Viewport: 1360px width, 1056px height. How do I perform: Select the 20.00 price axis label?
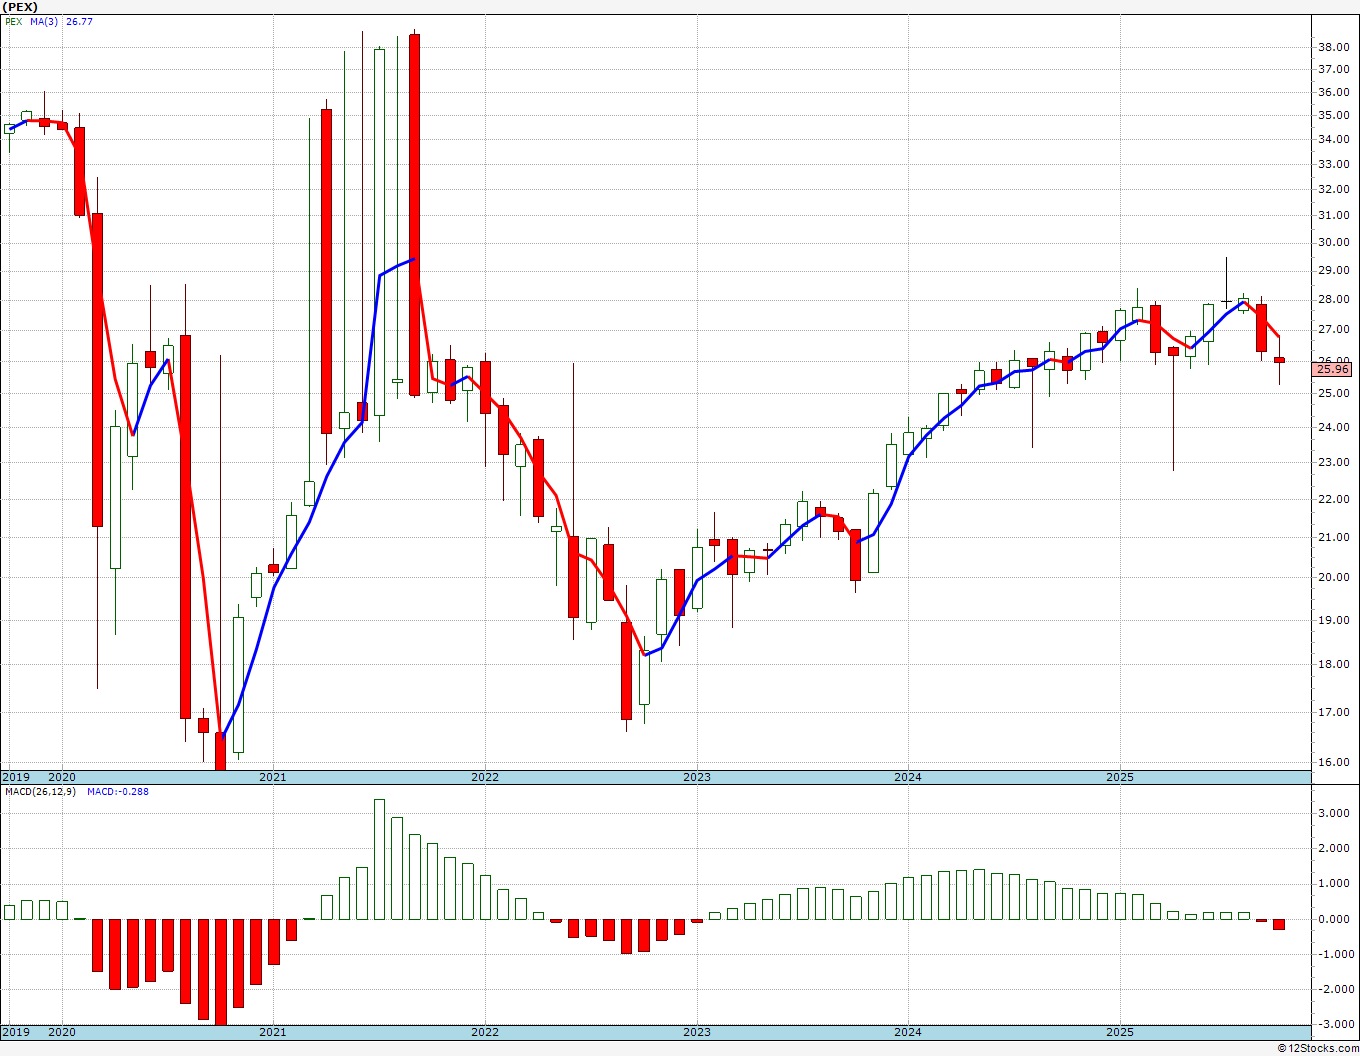(x=1333, y=577)
